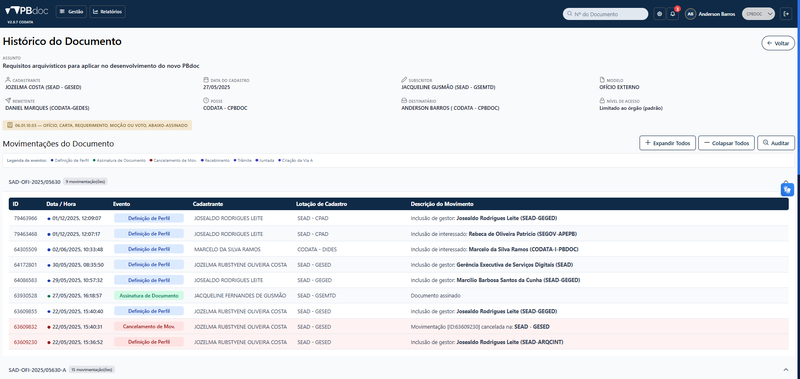
Task: Click the Data / Hora column header
Action: [x=61, y=204]
